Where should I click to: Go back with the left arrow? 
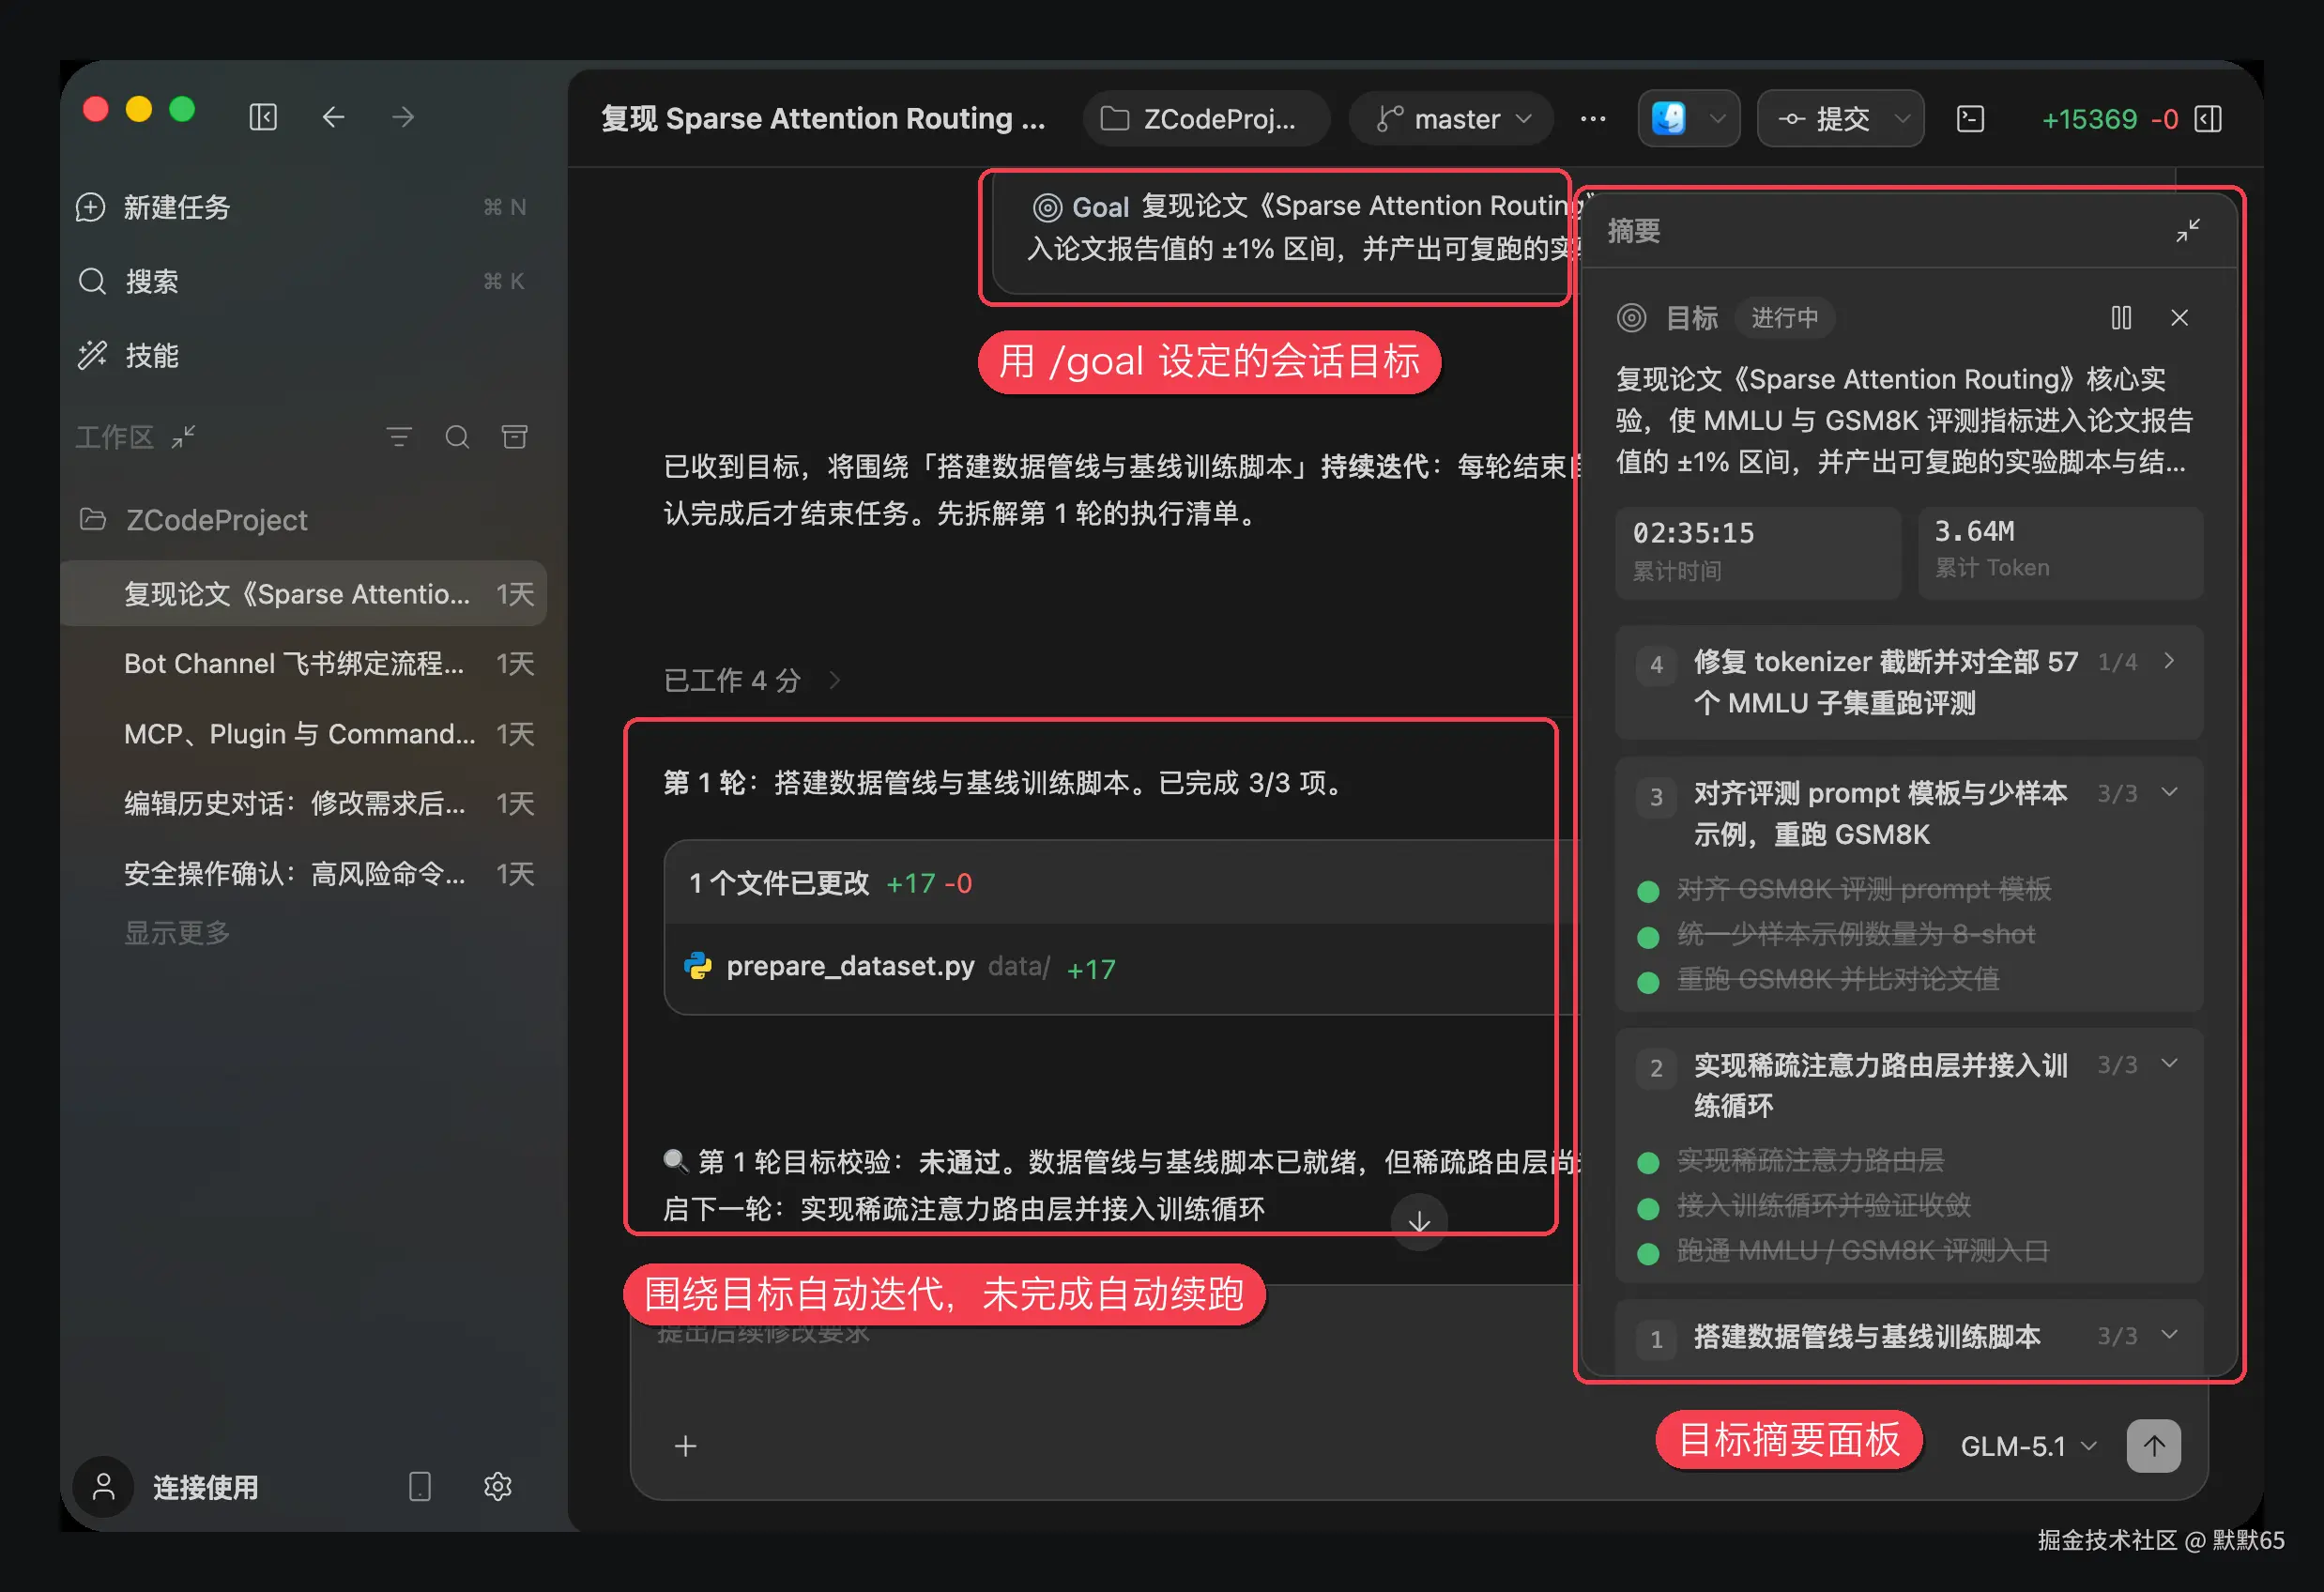click(333, 118)
